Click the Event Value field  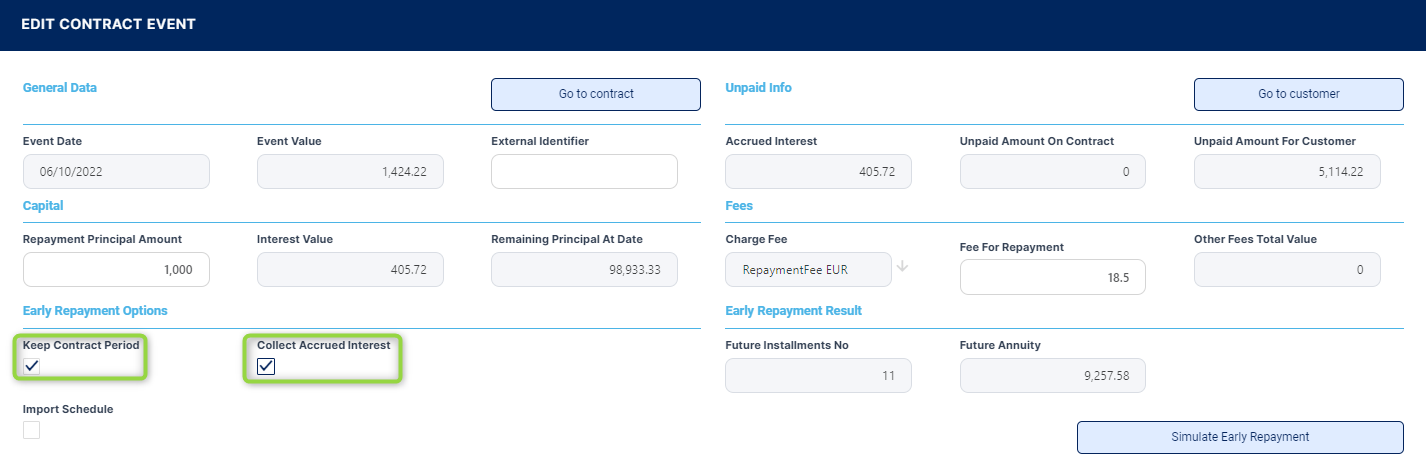coord(350,172)
